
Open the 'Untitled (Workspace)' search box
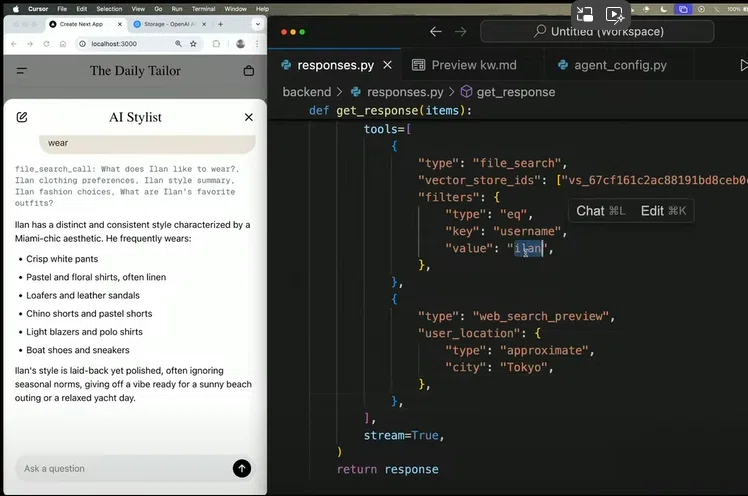[597, 31]
